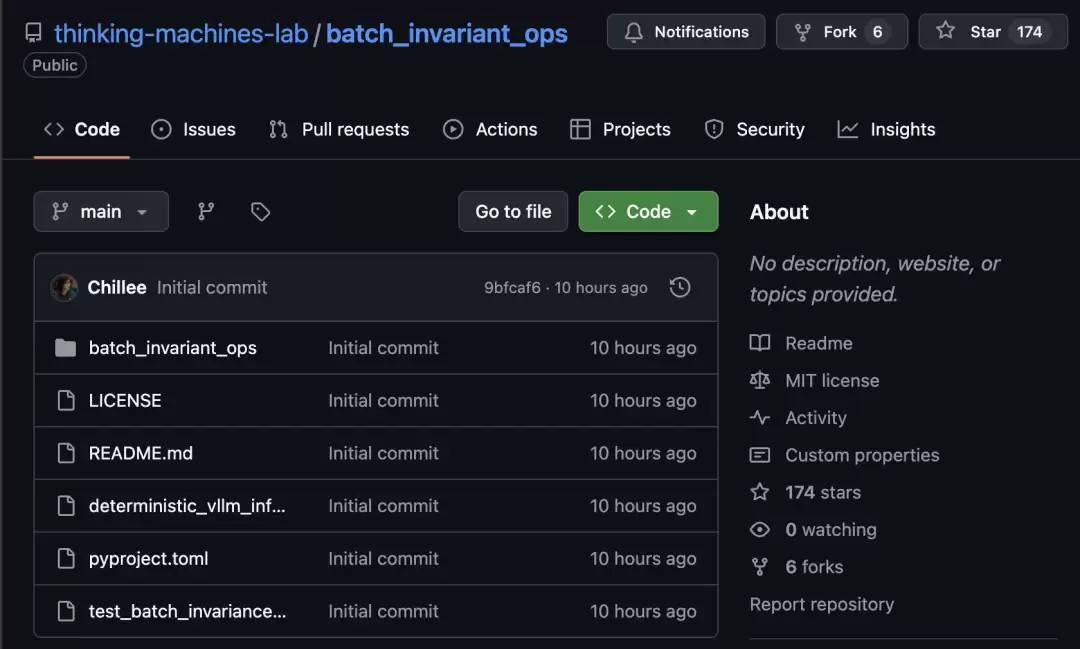Switch to the Actions tab
The image size is (1080, 649).
click(x=490, y=129)
